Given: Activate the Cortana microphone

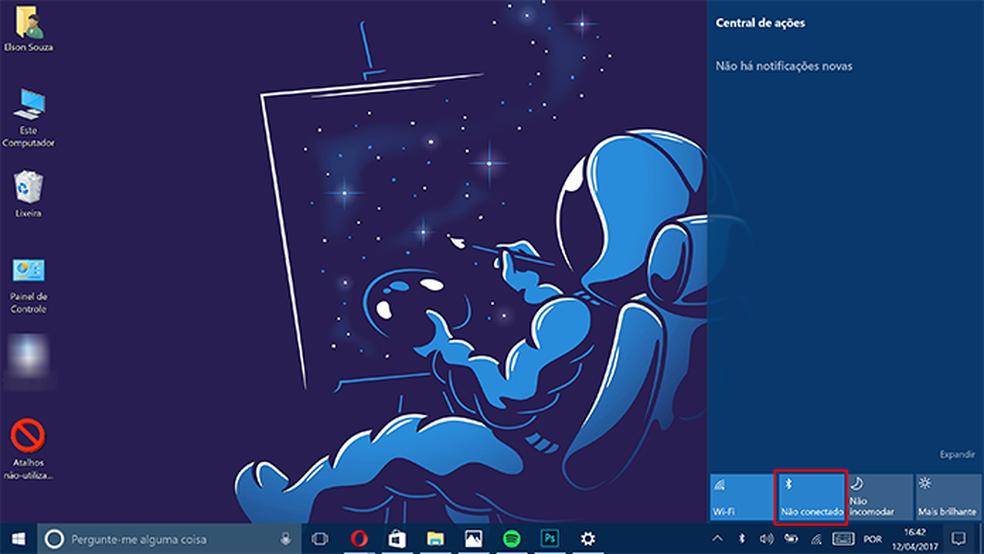Looking at the screenshot, I should pyautogui.click(x=286, y=539).
